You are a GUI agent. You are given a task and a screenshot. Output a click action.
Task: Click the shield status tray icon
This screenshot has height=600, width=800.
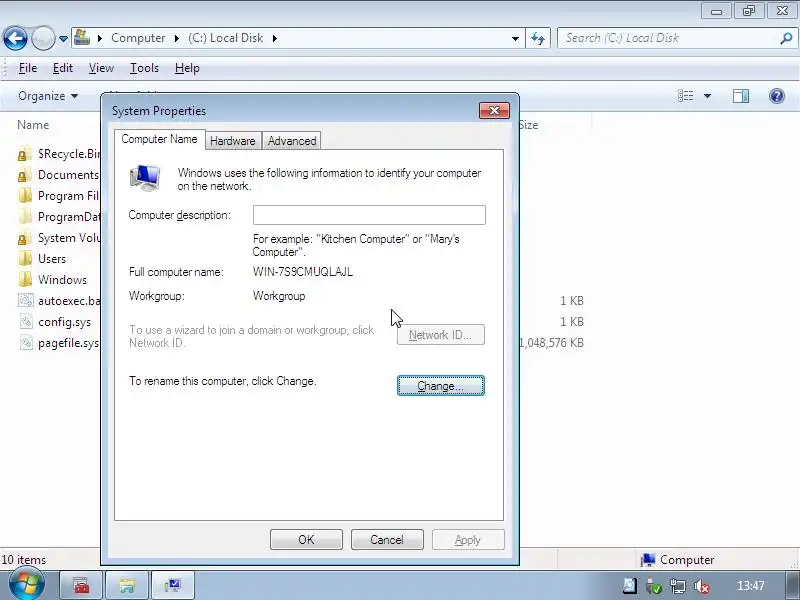pos(654,586)
